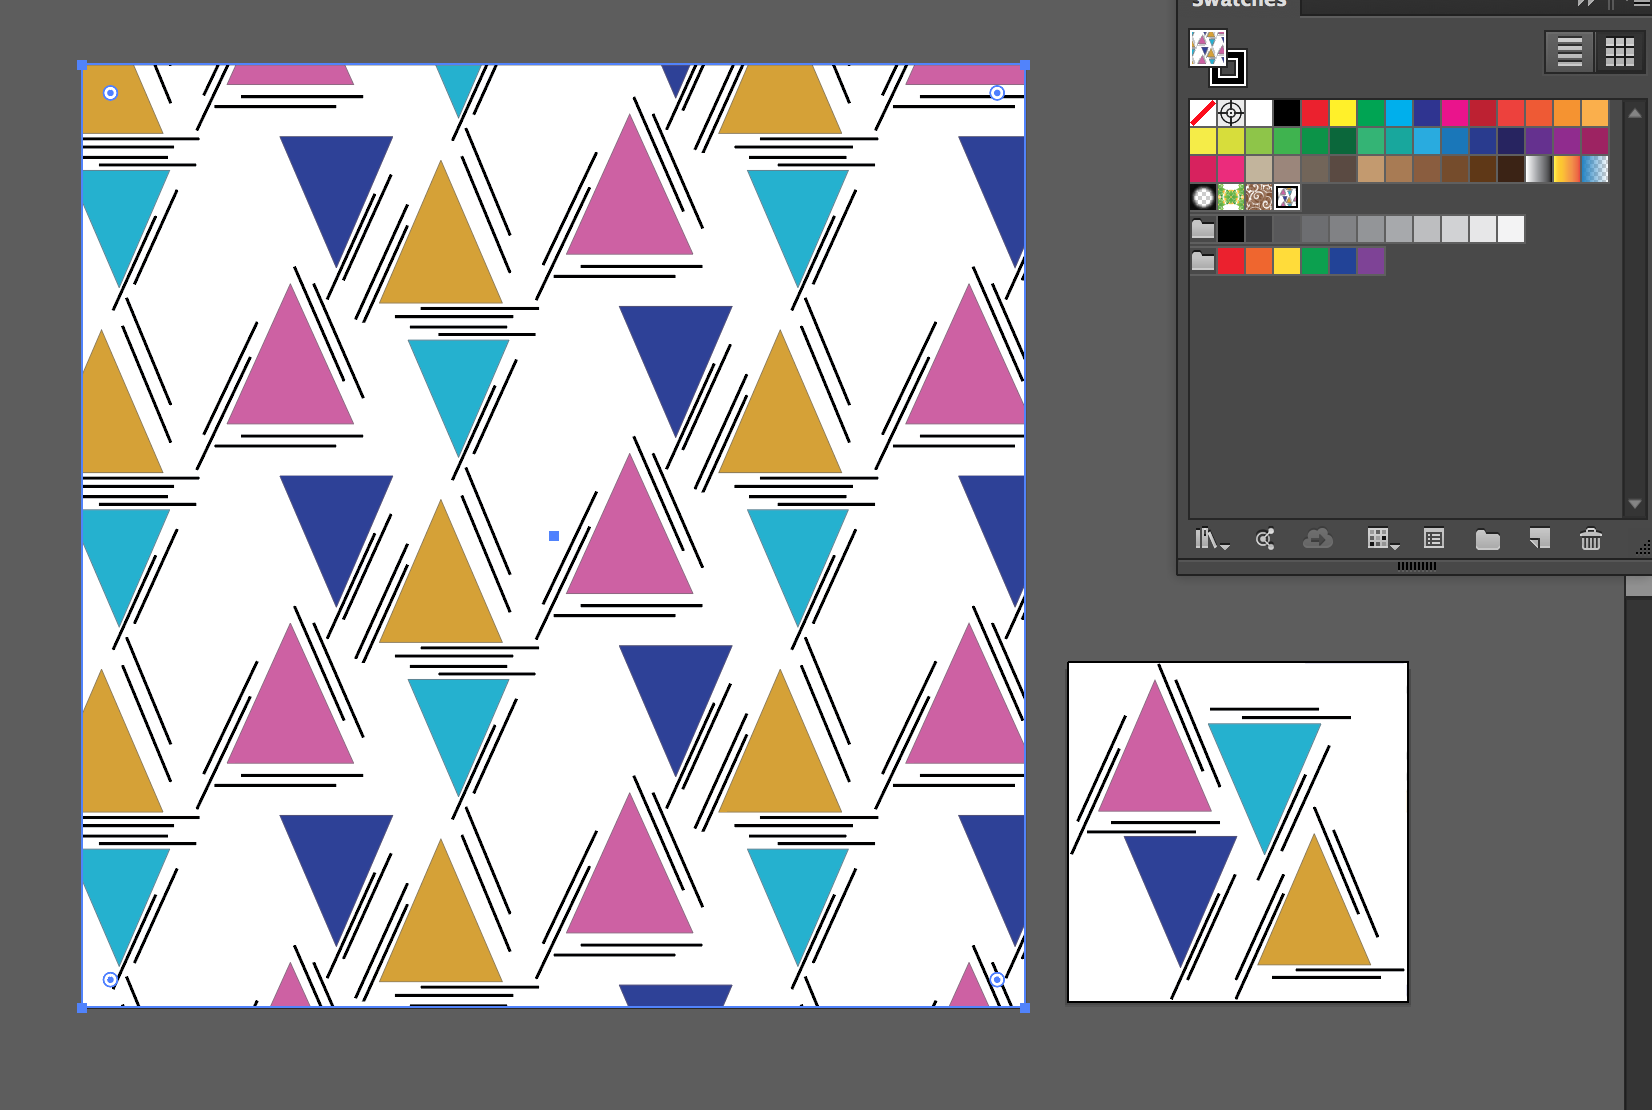Open Swatch Options

coord(1434,540)
